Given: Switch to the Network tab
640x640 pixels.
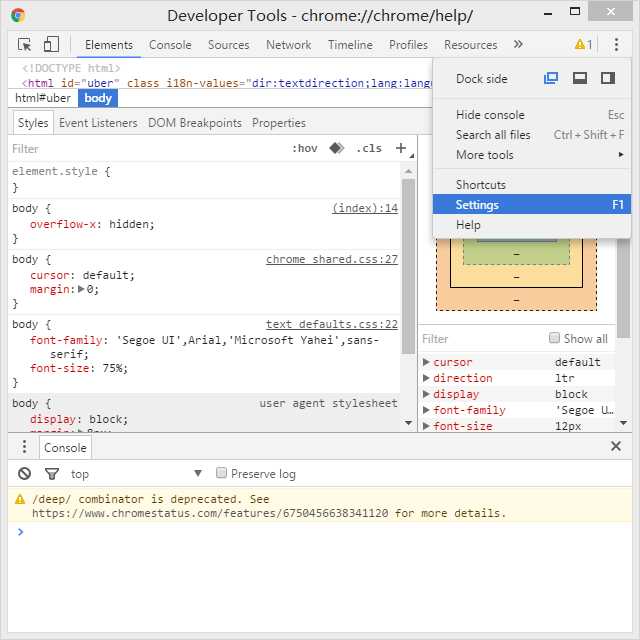Looking at the screenshot, I should coord(289,44).
